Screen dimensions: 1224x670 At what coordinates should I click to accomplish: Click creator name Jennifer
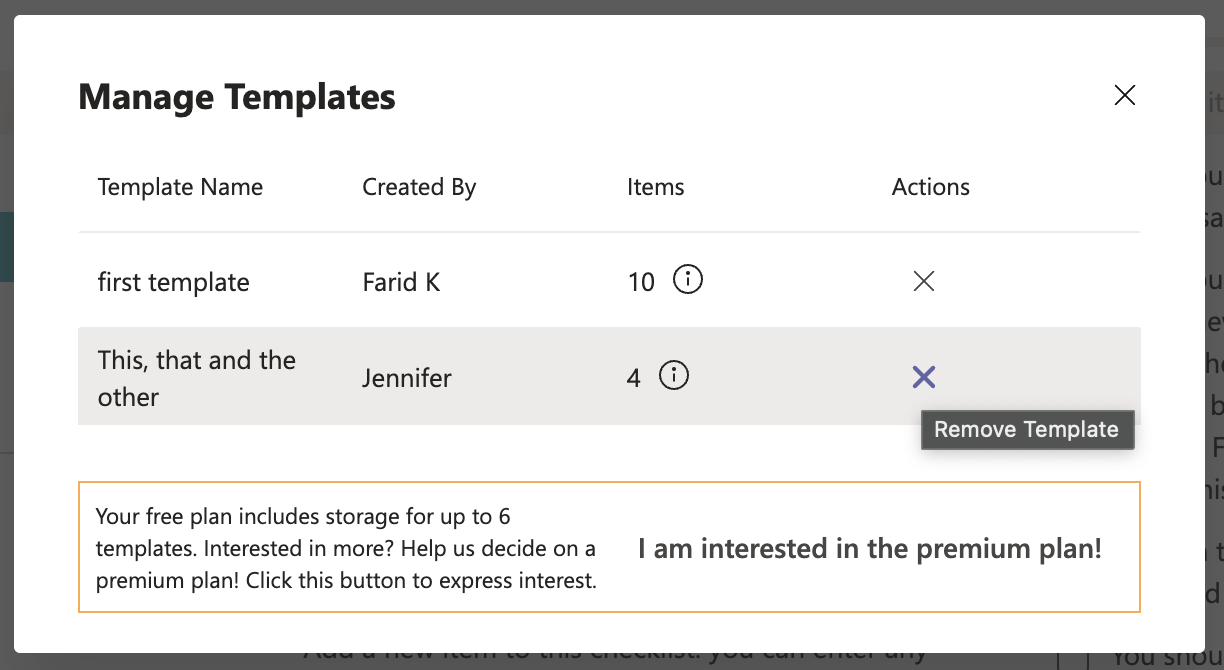pos(407,378)
